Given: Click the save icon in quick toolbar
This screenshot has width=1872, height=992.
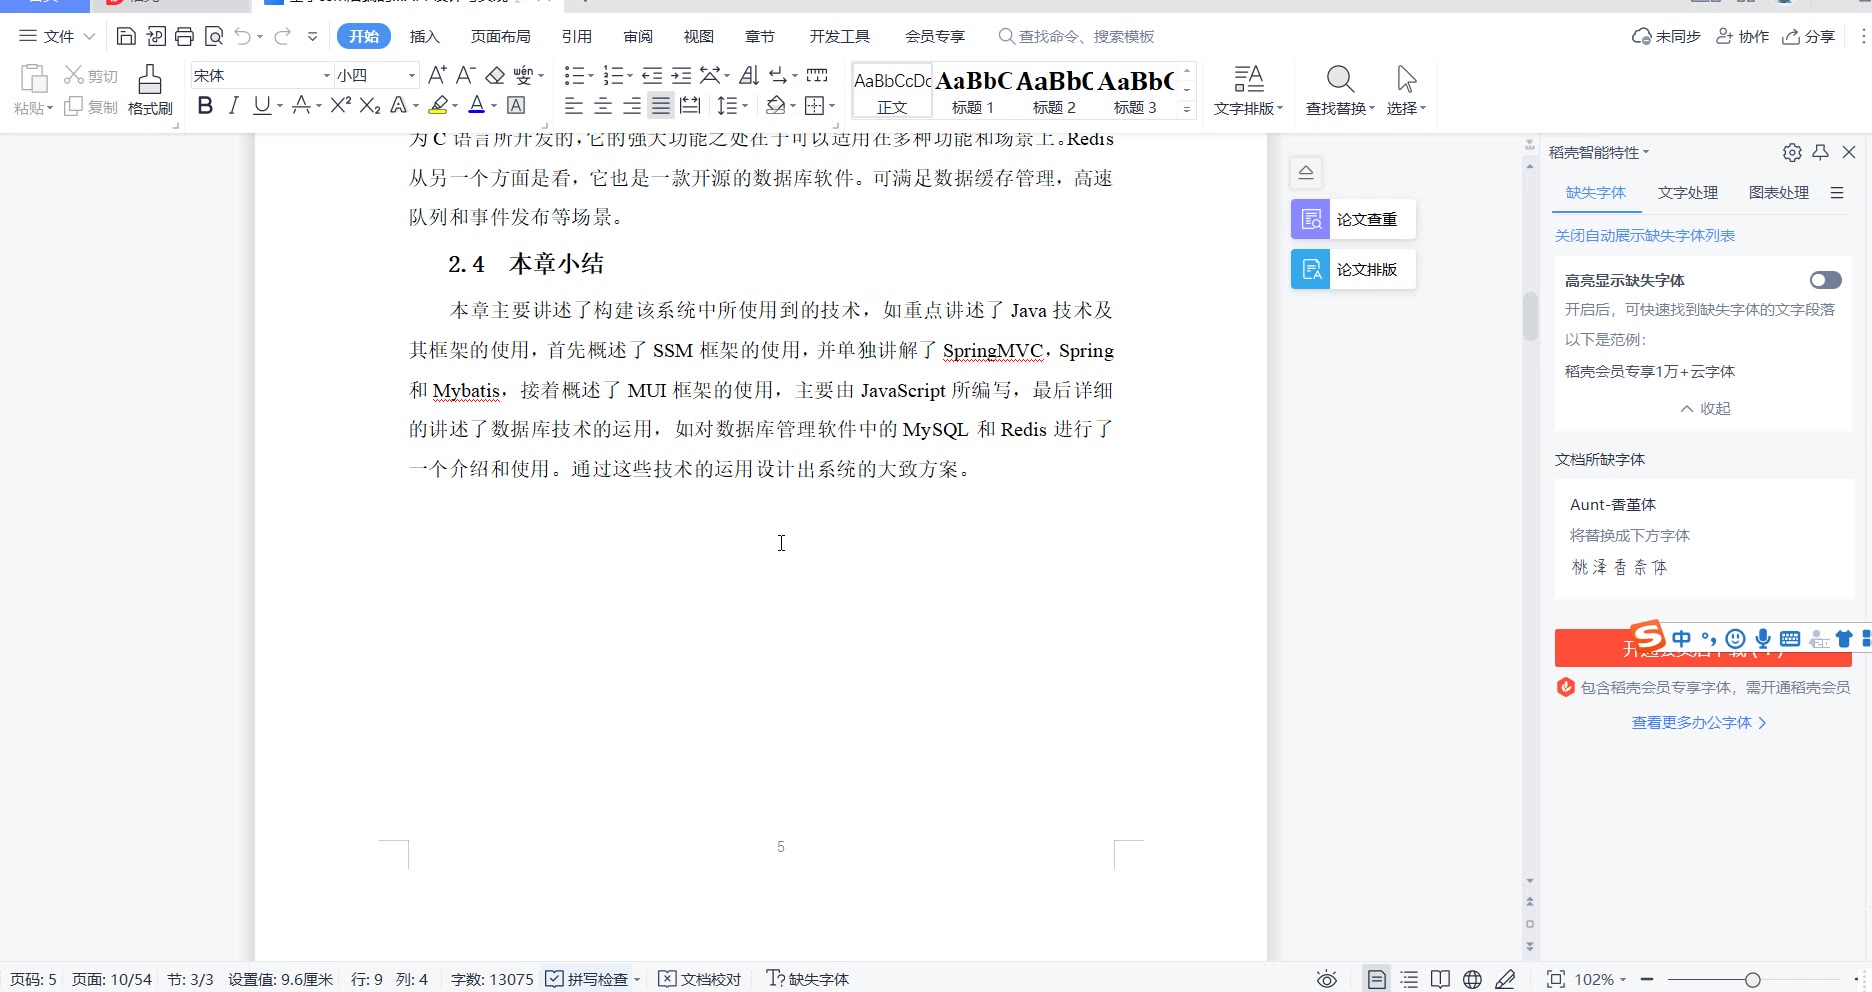Looking at the screenshot, I should [126, 37].
